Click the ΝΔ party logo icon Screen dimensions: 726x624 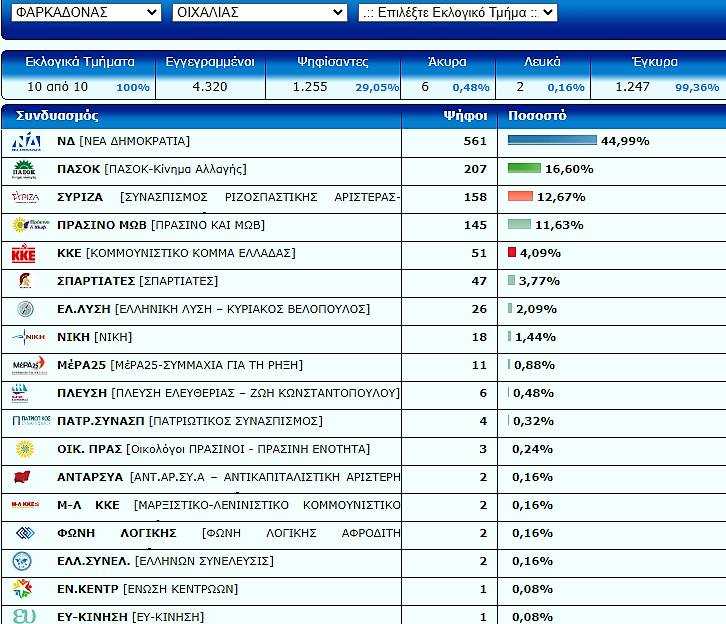point(25,142)
